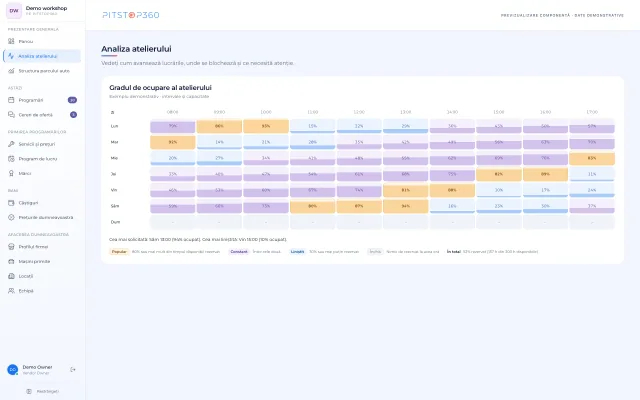Click the Mie row label
This screenshot has width=640, height=400.
(114, 158)
